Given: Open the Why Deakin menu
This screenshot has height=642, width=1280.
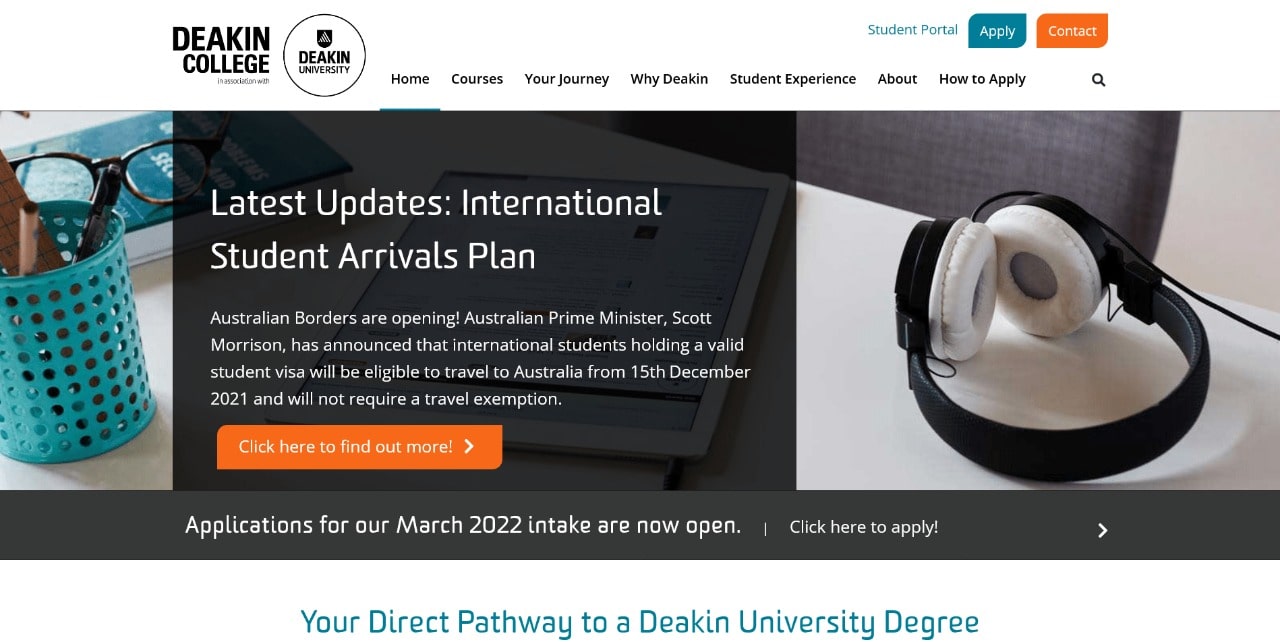Looking at the screenshot, I should 669,79.
